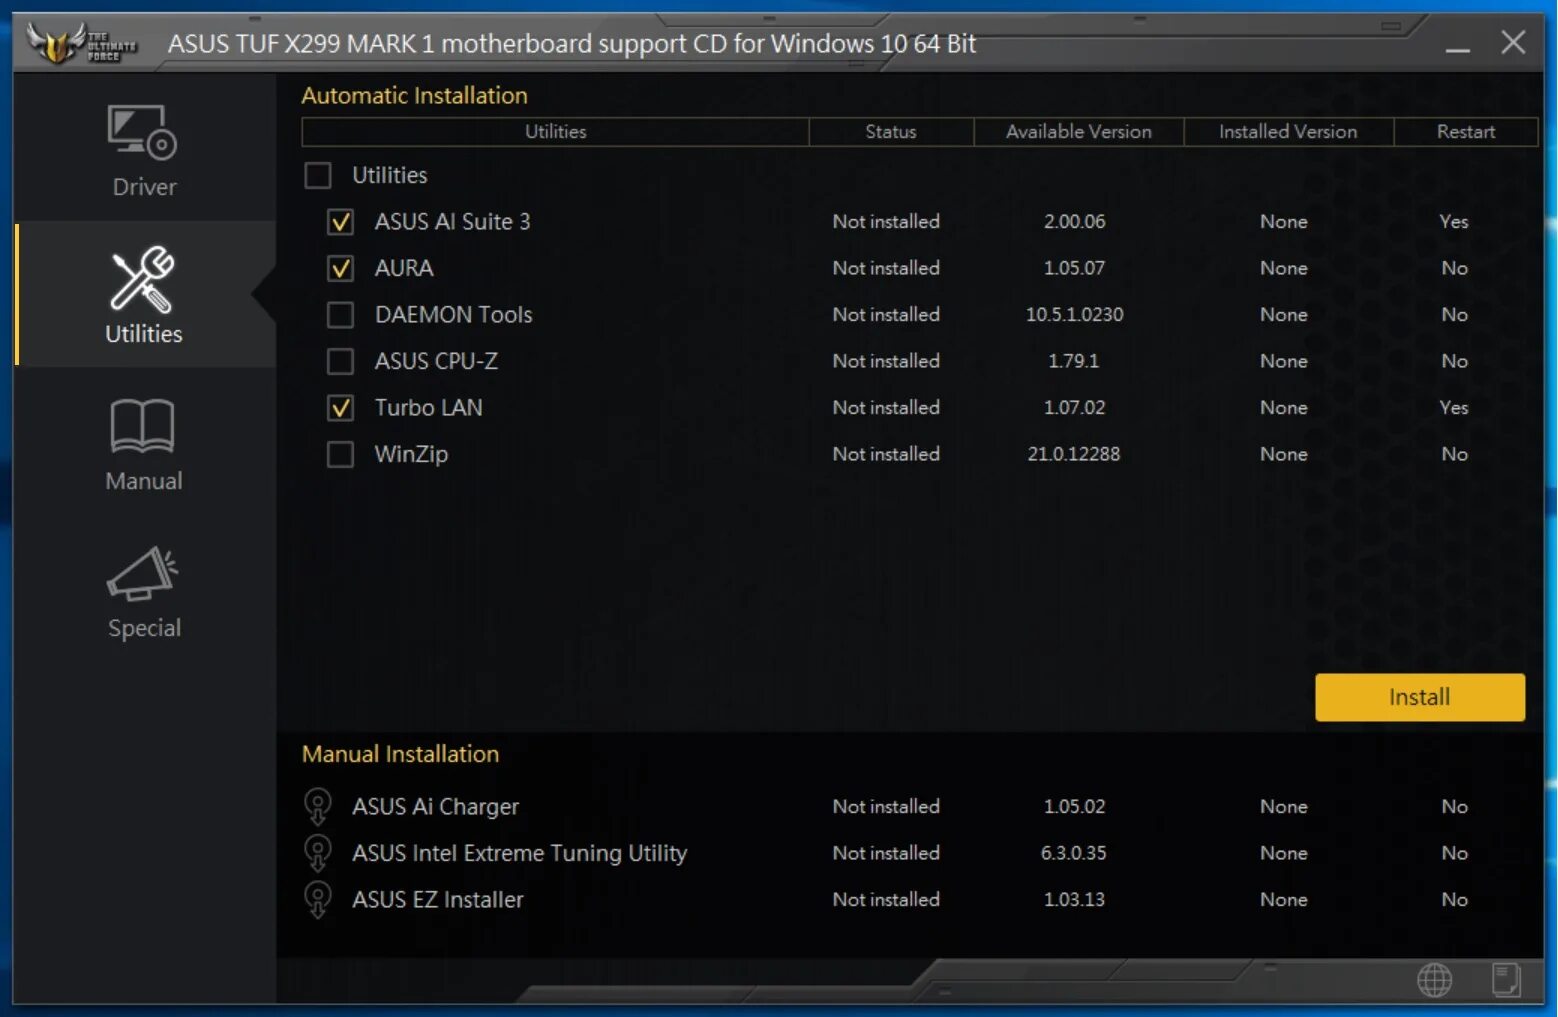Screen dimensions: 1558x1017
Task: Click the ASUS EZ Installer label
Action: (438, 899)
